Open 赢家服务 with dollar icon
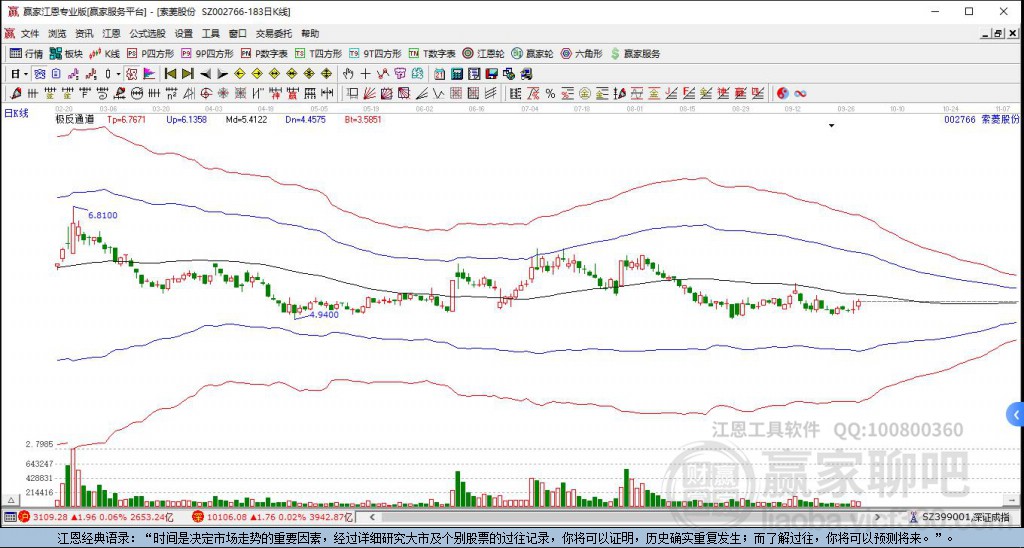Viewport: 1024px width, 548px height. pyautogui.click(x=635, y=54)
